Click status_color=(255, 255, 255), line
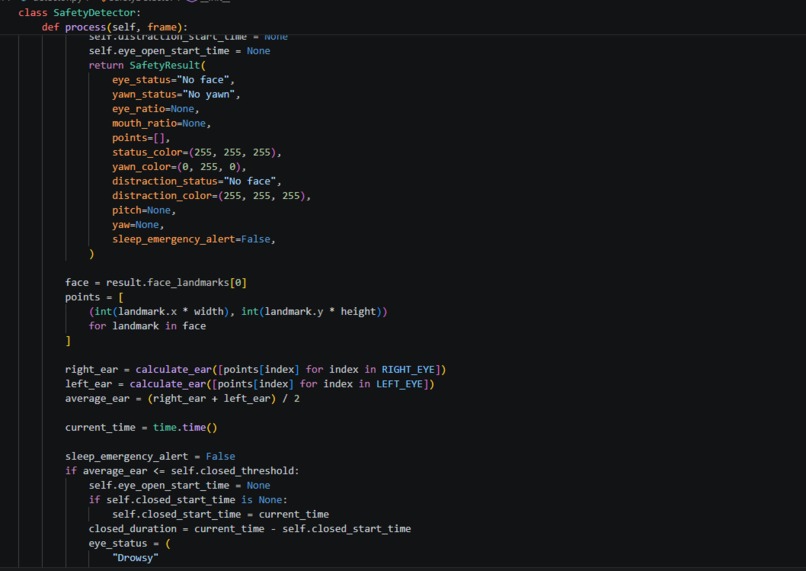This screenshot has width=806, height=571. click(197, 152)
